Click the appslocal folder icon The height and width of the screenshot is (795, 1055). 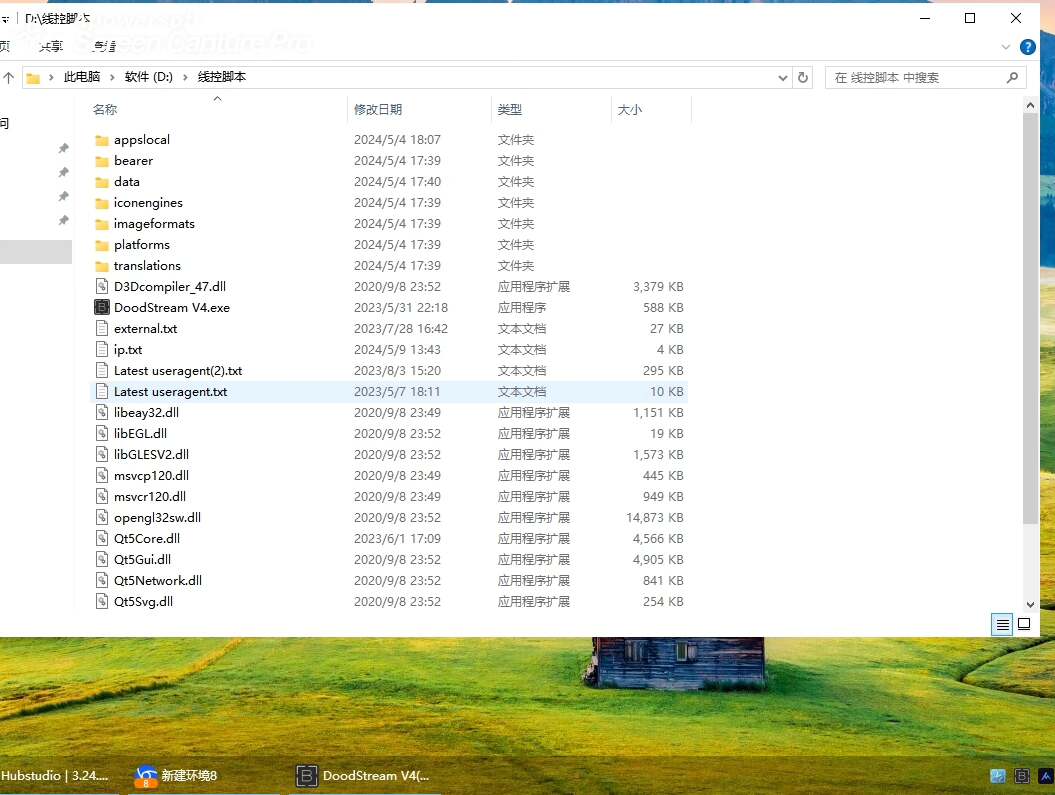(101, 140)
